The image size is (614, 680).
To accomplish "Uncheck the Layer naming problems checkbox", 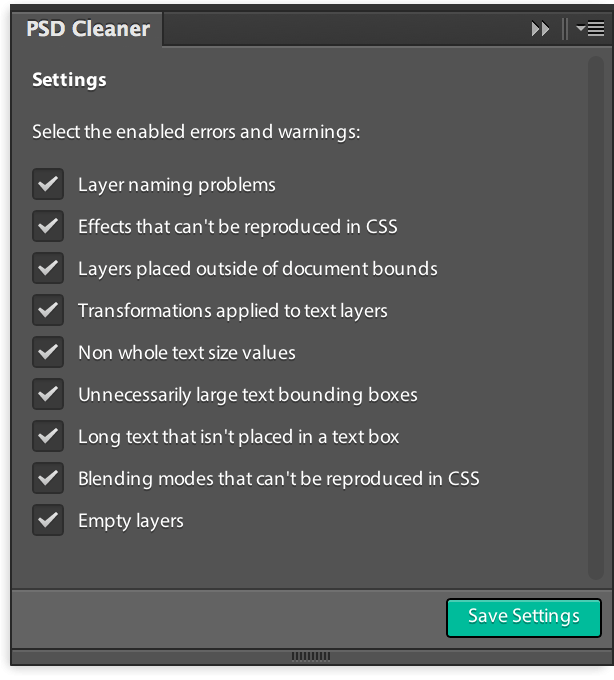I will 48,184.
